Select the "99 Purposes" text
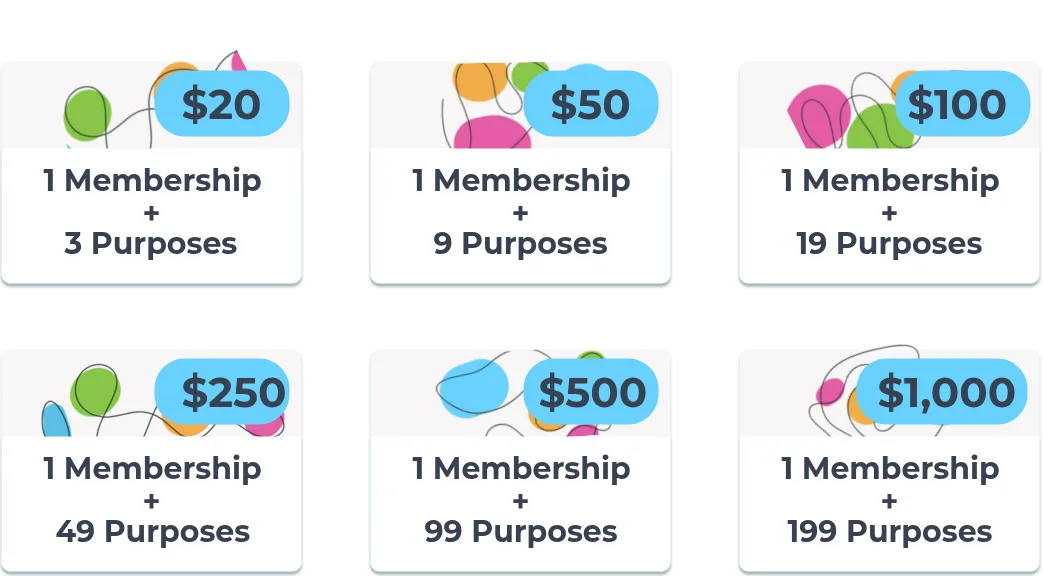1044x576 pixels. (x=521, y=531)
